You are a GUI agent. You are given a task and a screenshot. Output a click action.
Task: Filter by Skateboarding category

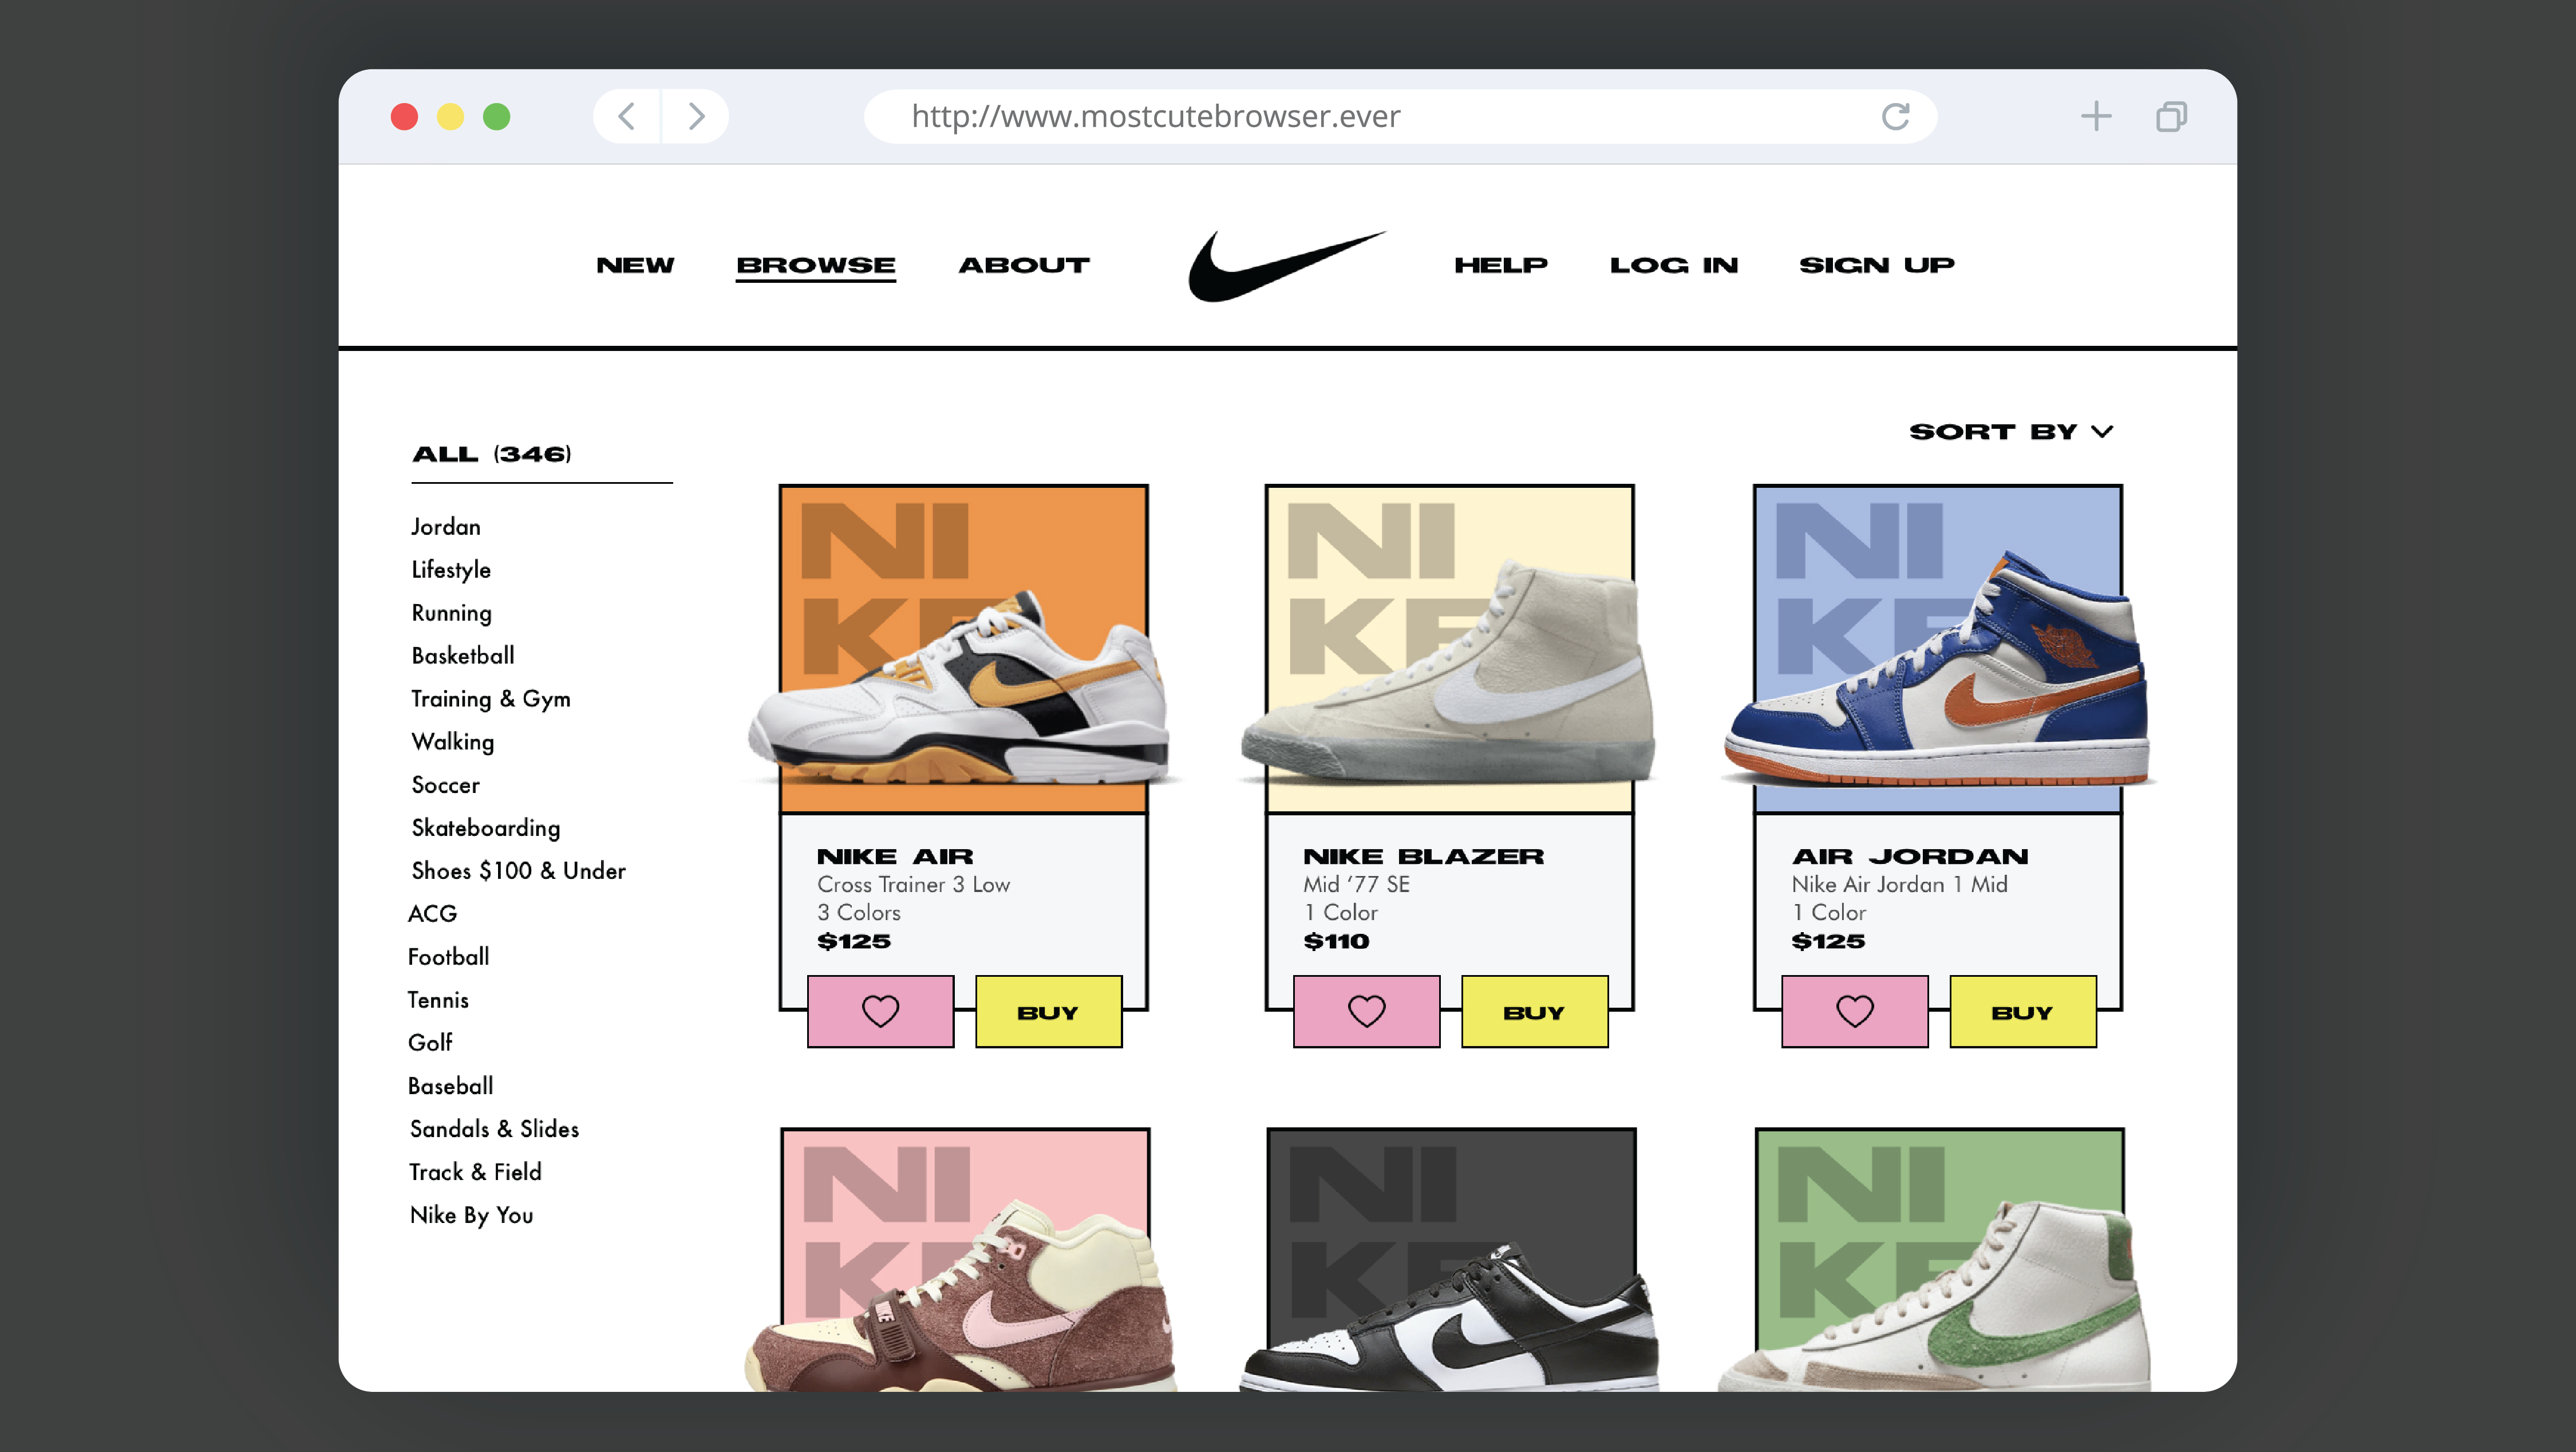pyautogui.click(x=486, y=828)
